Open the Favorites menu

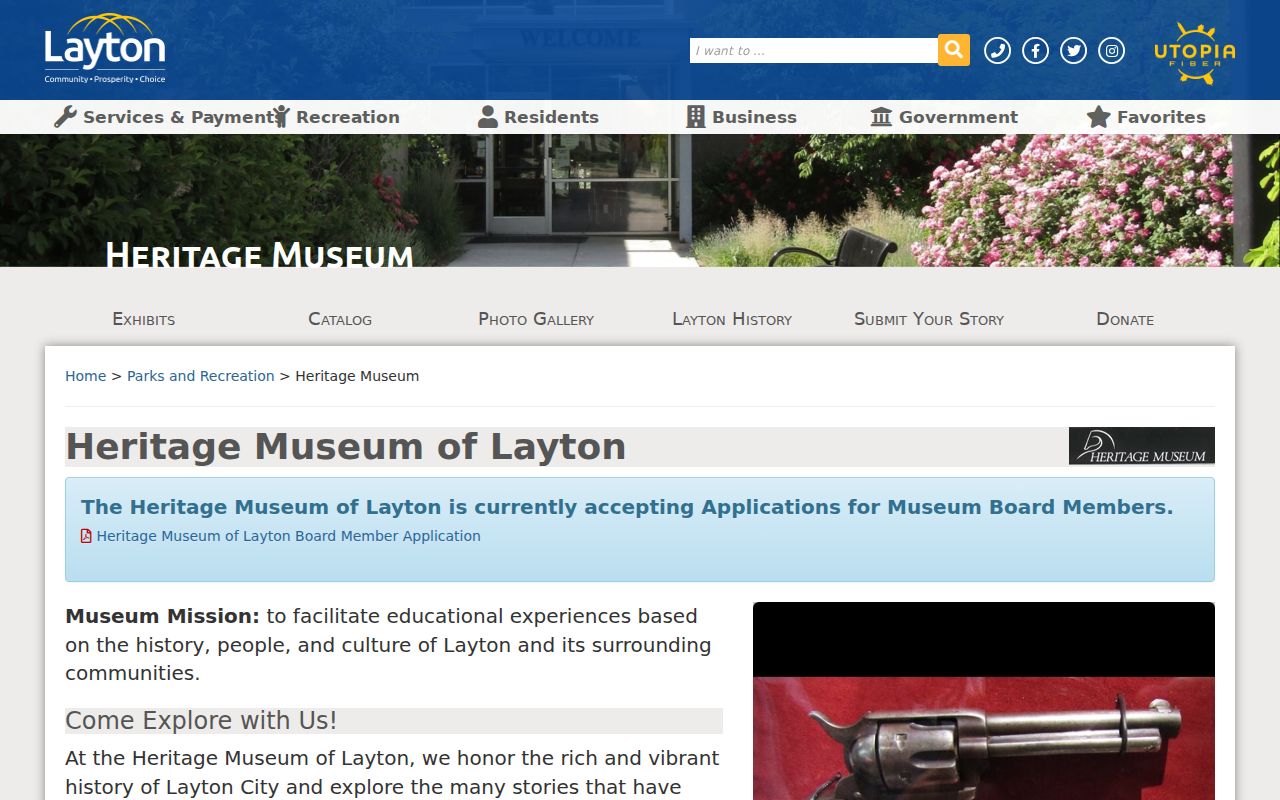point(1146,117)
